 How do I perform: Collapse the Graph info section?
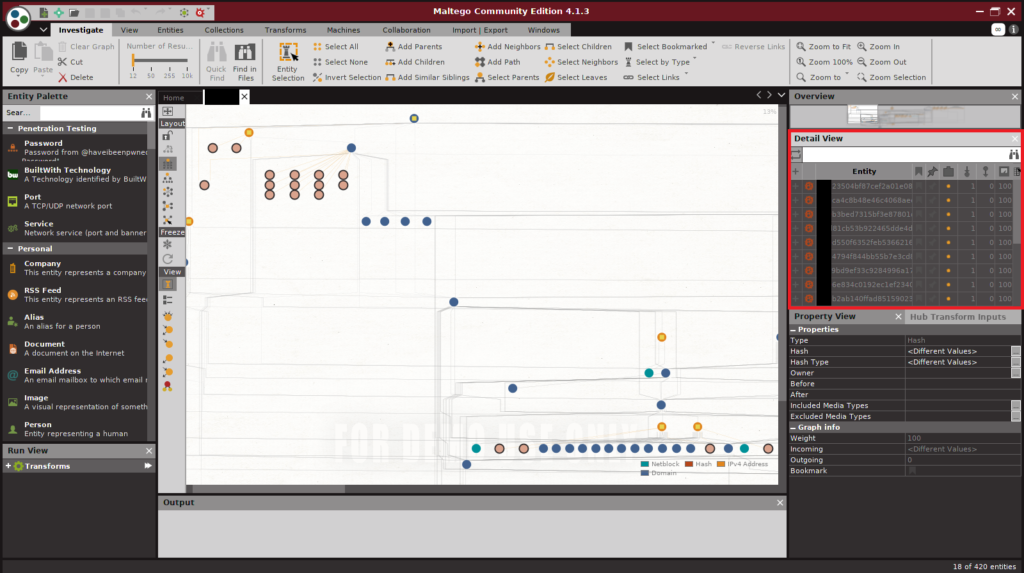[x=794, y=427]
